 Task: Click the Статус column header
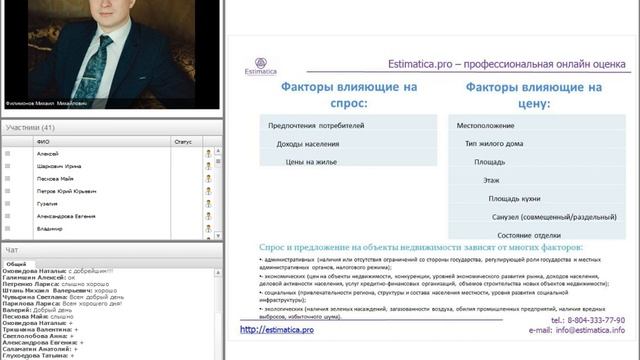coord(187,142)
